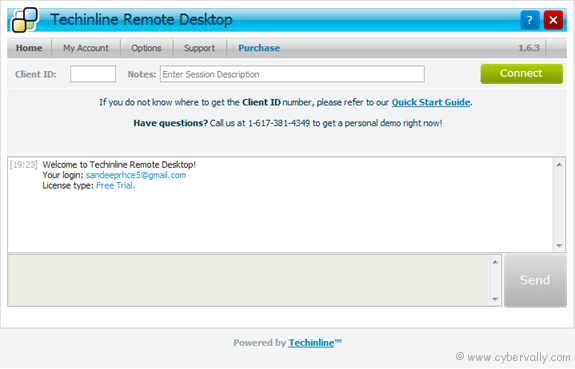The height and width of the screenshot is (369, 575).
Task: Click the sandeeprhce5@gmail.com login text
Action: [136, 175]
